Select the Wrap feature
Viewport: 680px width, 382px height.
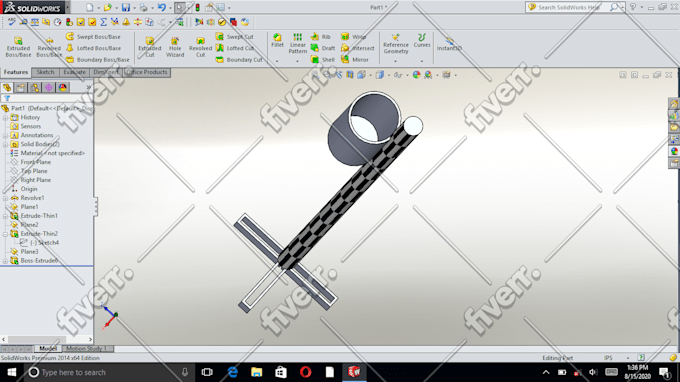tap(353, 37)
